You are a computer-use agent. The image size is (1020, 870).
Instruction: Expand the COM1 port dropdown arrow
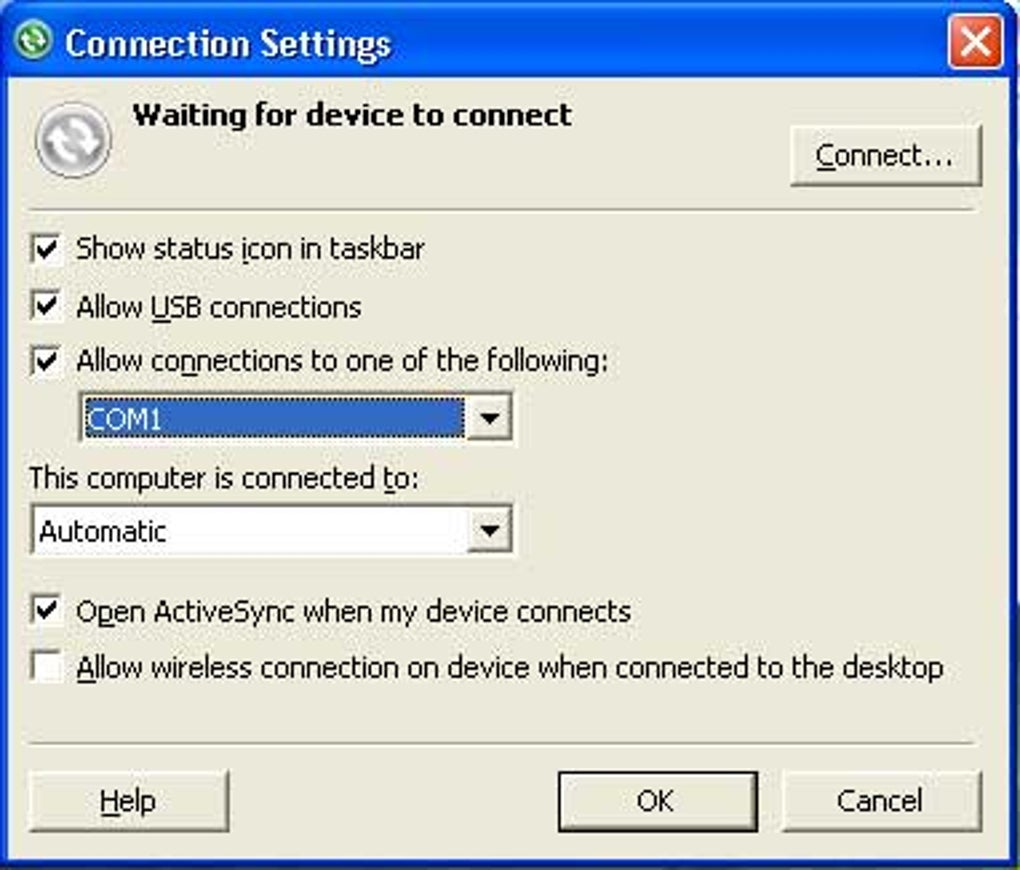tap(489, 418)
